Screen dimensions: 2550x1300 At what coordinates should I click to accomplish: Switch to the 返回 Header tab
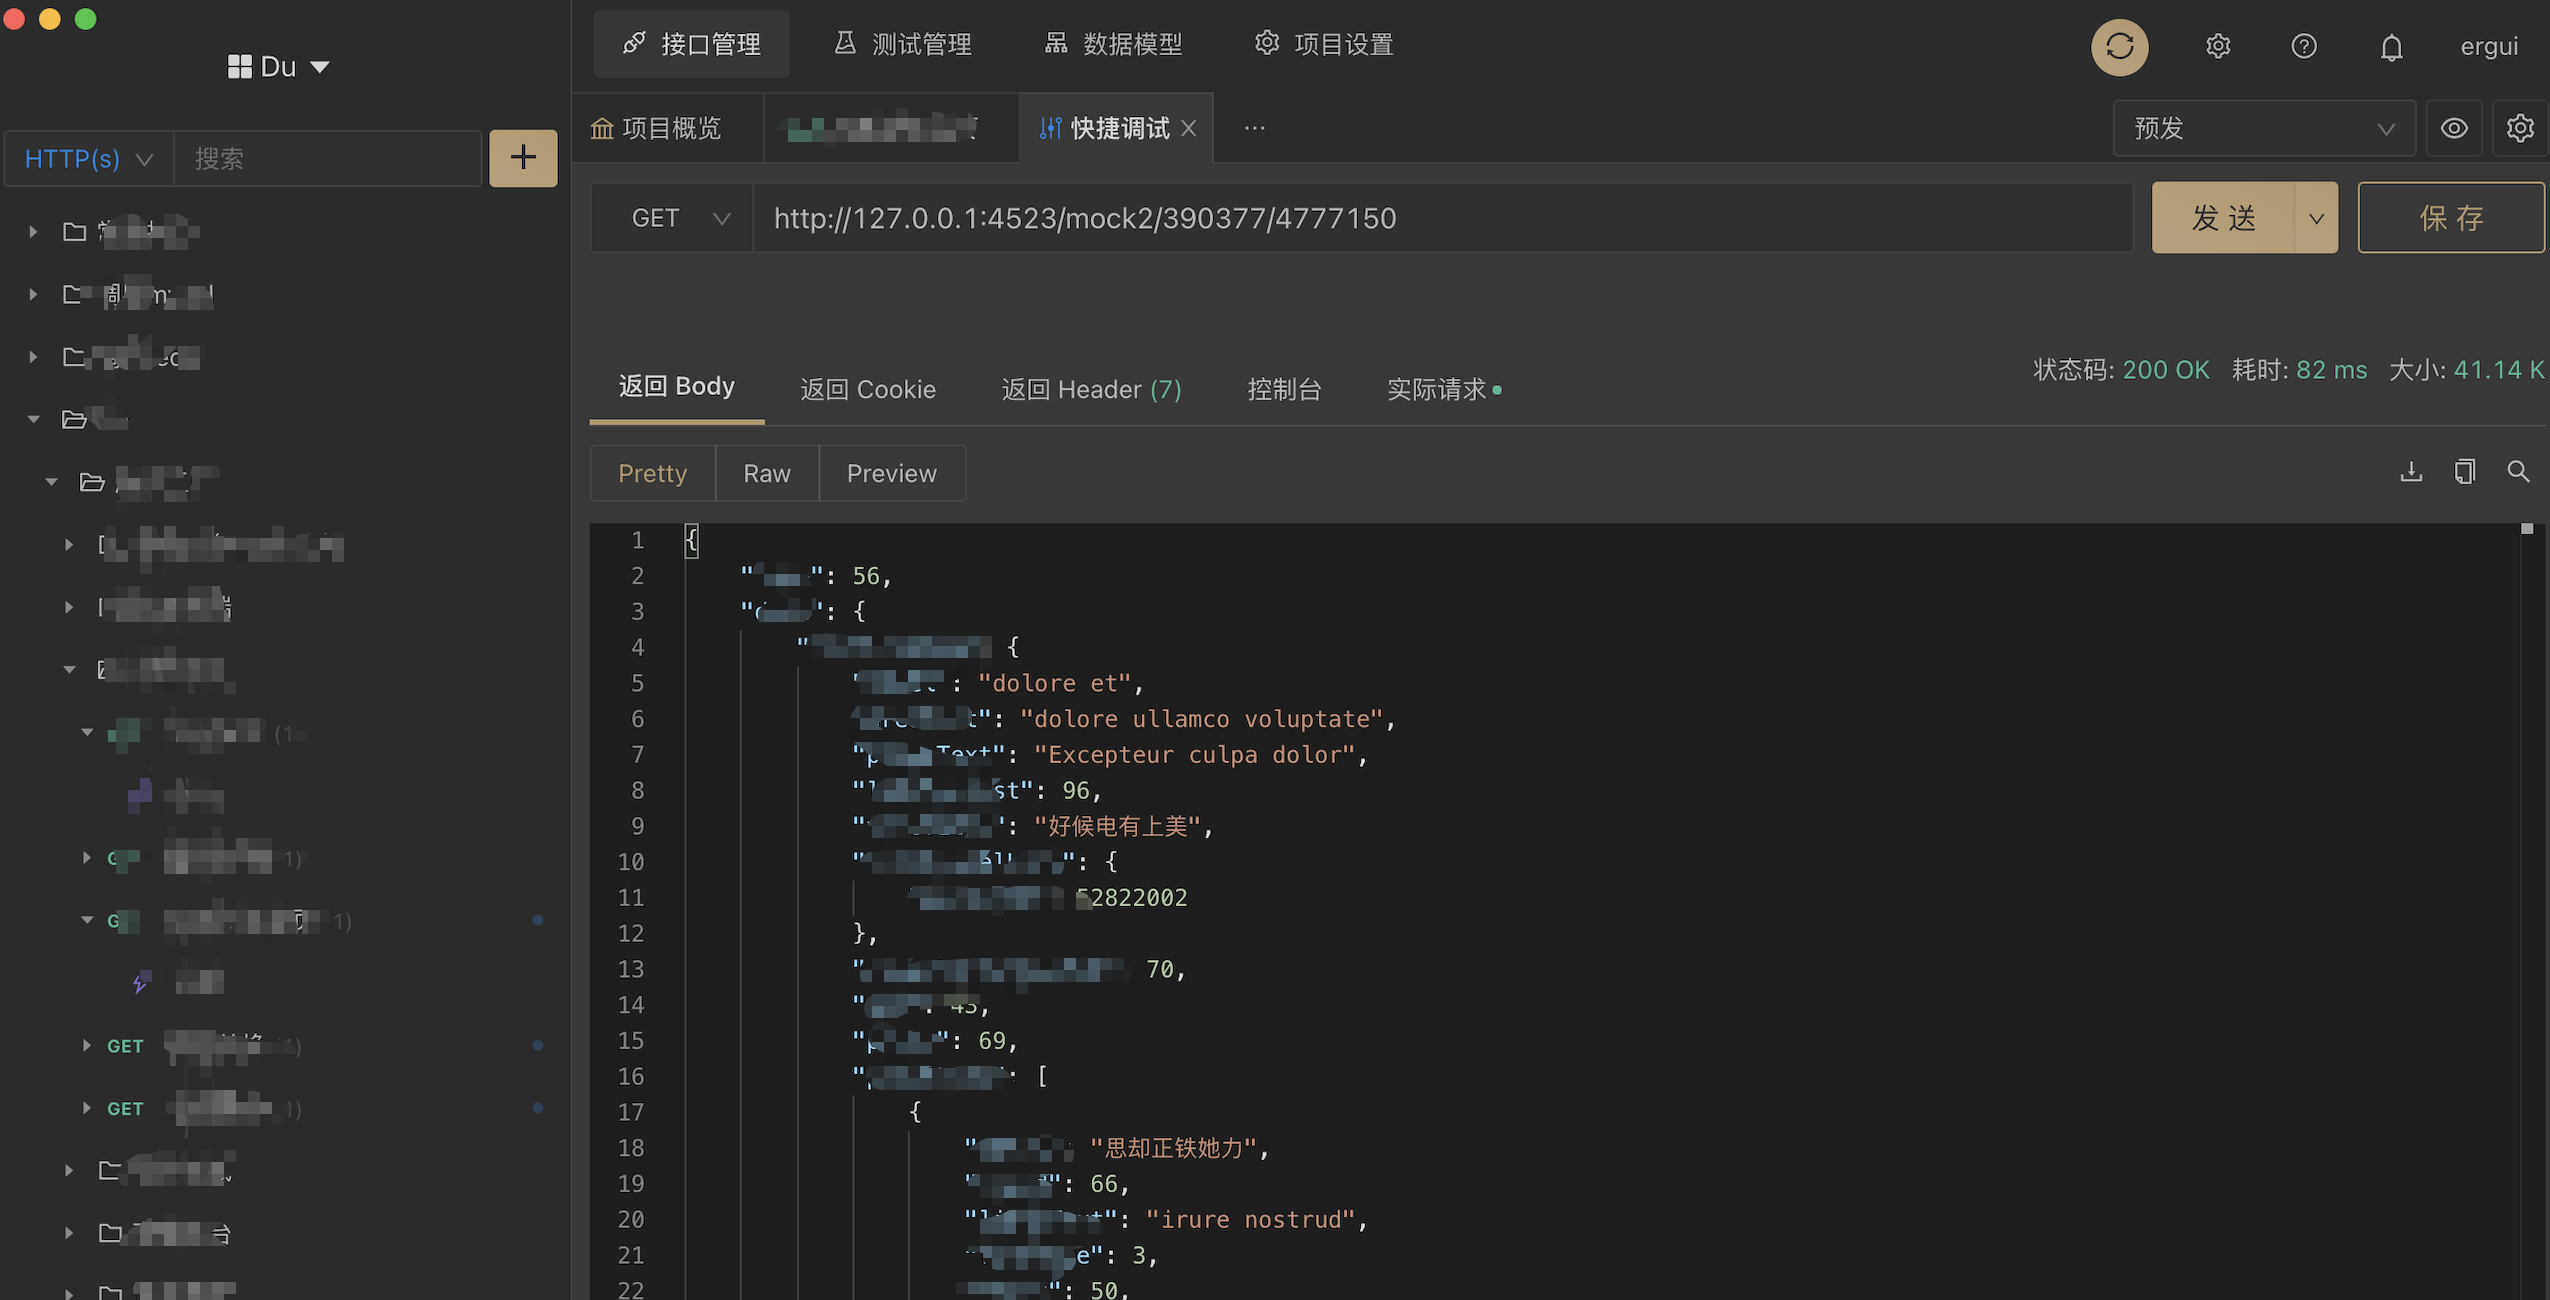(1091, 389)
